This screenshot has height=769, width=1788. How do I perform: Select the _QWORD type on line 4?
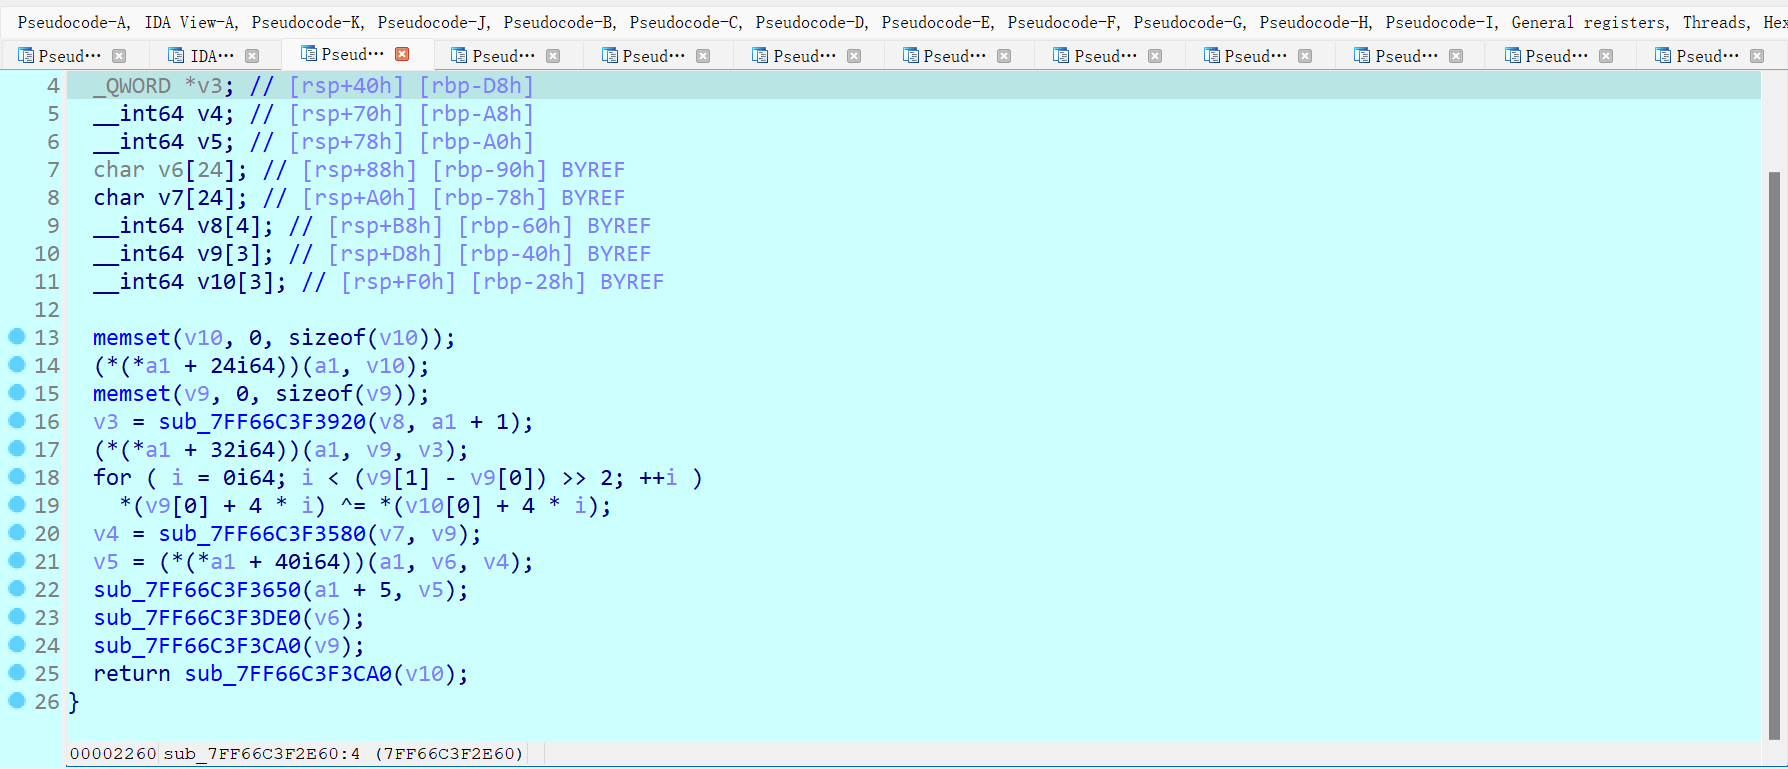click(x=132, y=86)
